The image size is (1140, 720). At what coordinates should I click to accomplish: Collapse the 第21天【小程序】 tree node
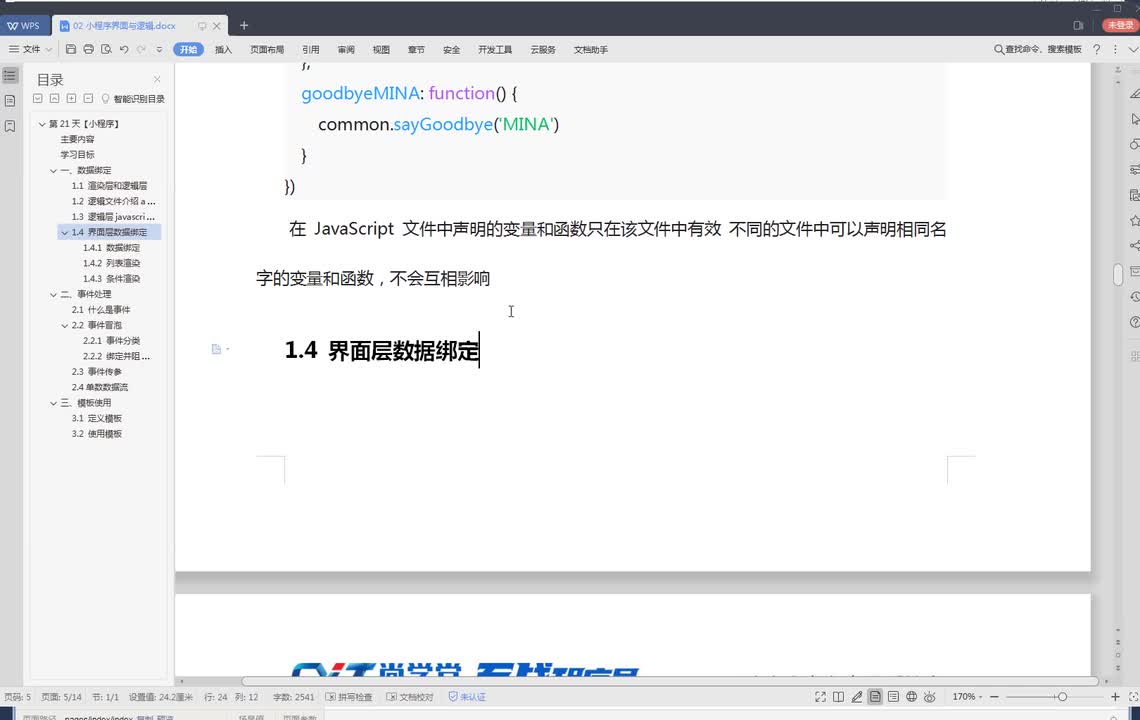pyautogui.click(x=42, y=124)
